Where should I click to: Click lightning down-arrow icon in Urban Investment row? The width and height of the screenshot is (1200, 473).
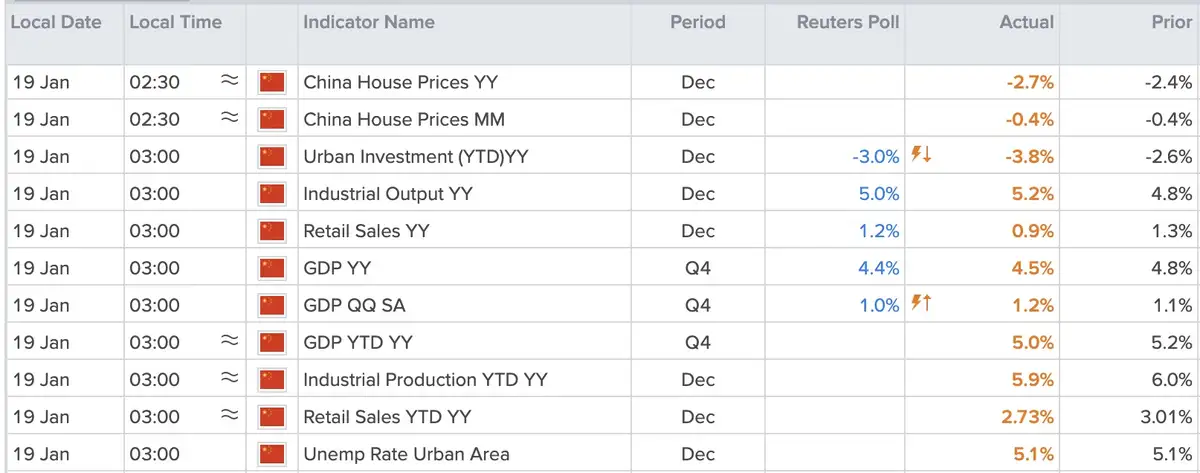tap(921, 155)
